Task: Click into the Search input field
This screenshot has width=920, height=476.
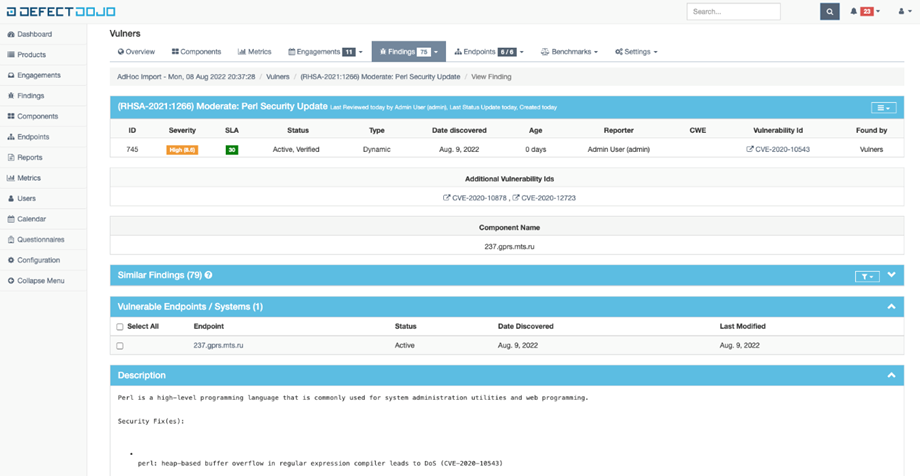Action: [x=733, y=11]
